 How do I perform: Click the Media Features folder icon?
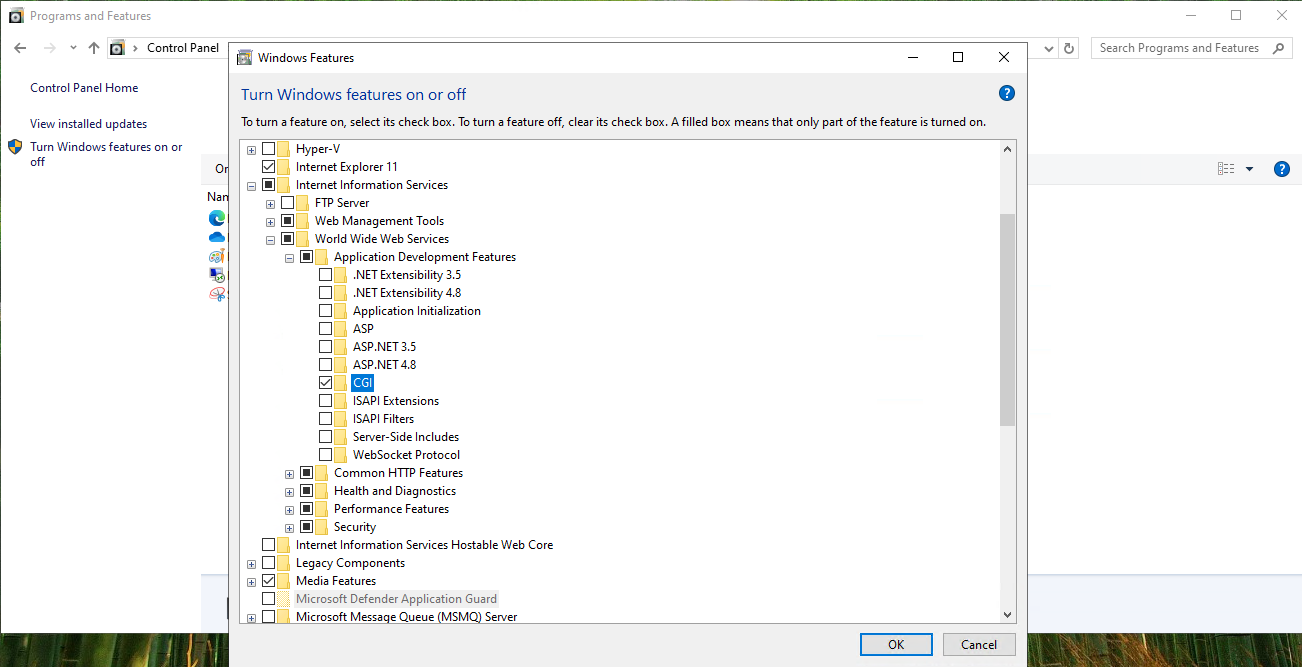[x=284, y=581]
